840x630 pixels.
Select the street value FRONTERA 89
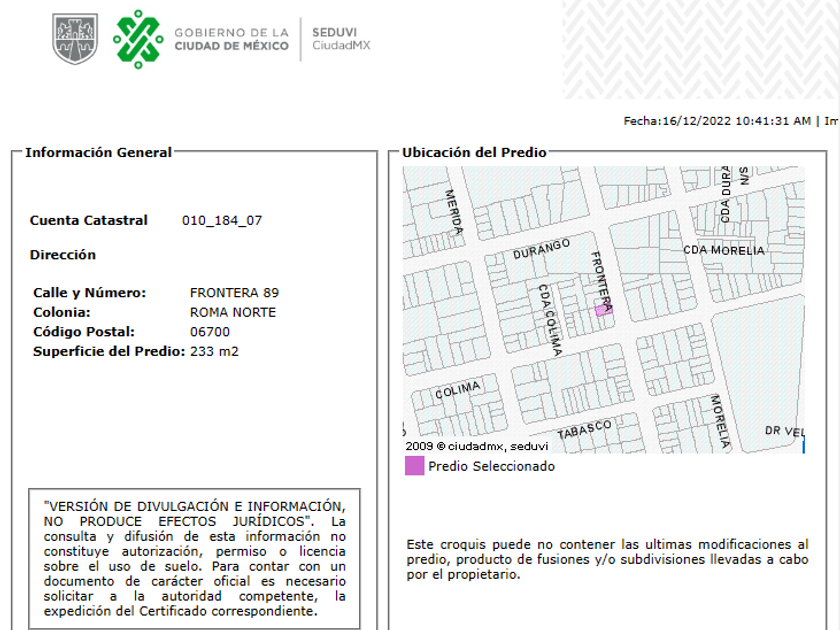coord(234,292)
